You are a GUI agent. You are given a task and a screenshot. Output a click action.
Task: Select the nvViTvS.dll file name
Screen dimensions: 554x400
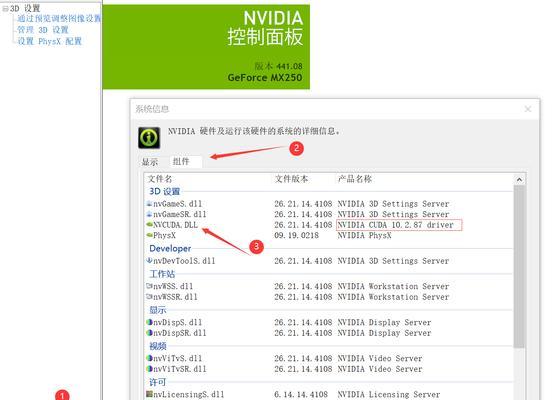coord(177,358)
